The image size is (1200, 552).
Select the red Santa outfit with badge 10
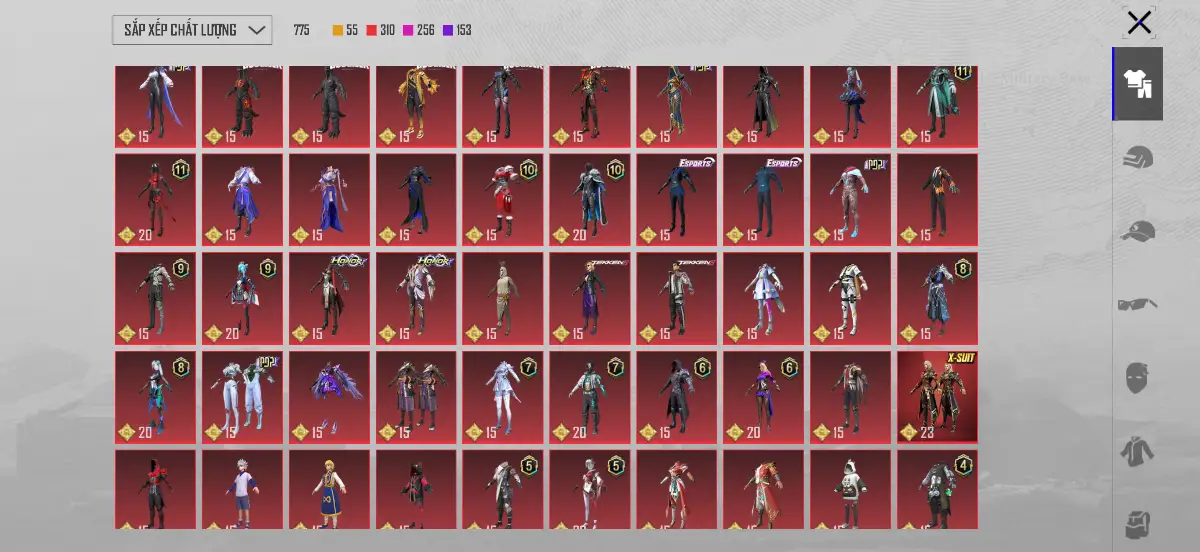(502, 199)
